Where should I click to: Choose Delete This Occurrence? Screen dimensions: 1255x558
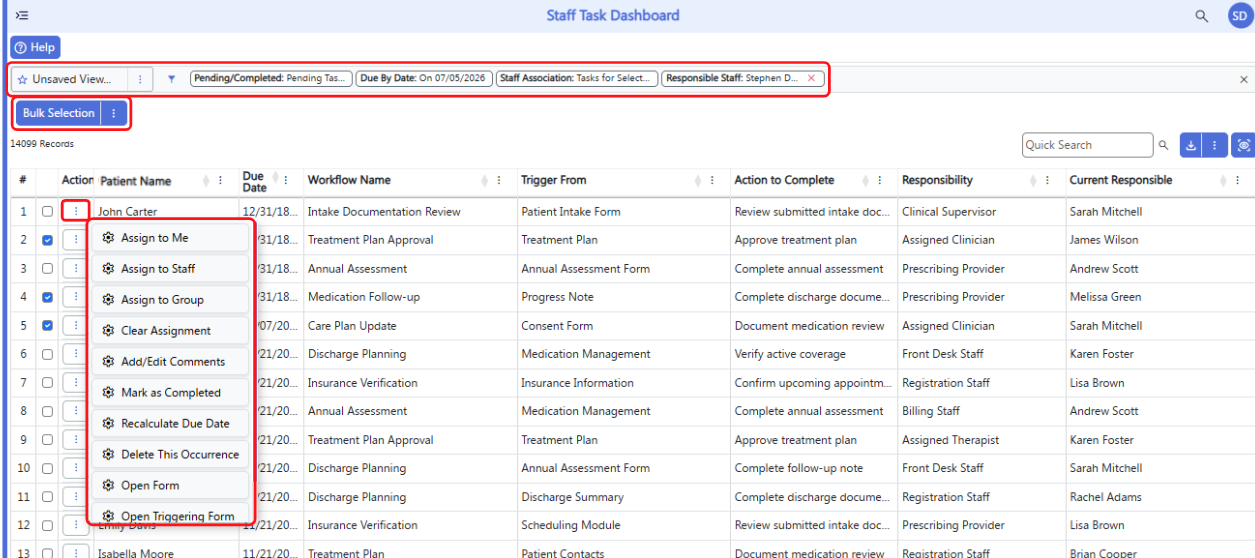pyautogui.click(x=171, y=455)
